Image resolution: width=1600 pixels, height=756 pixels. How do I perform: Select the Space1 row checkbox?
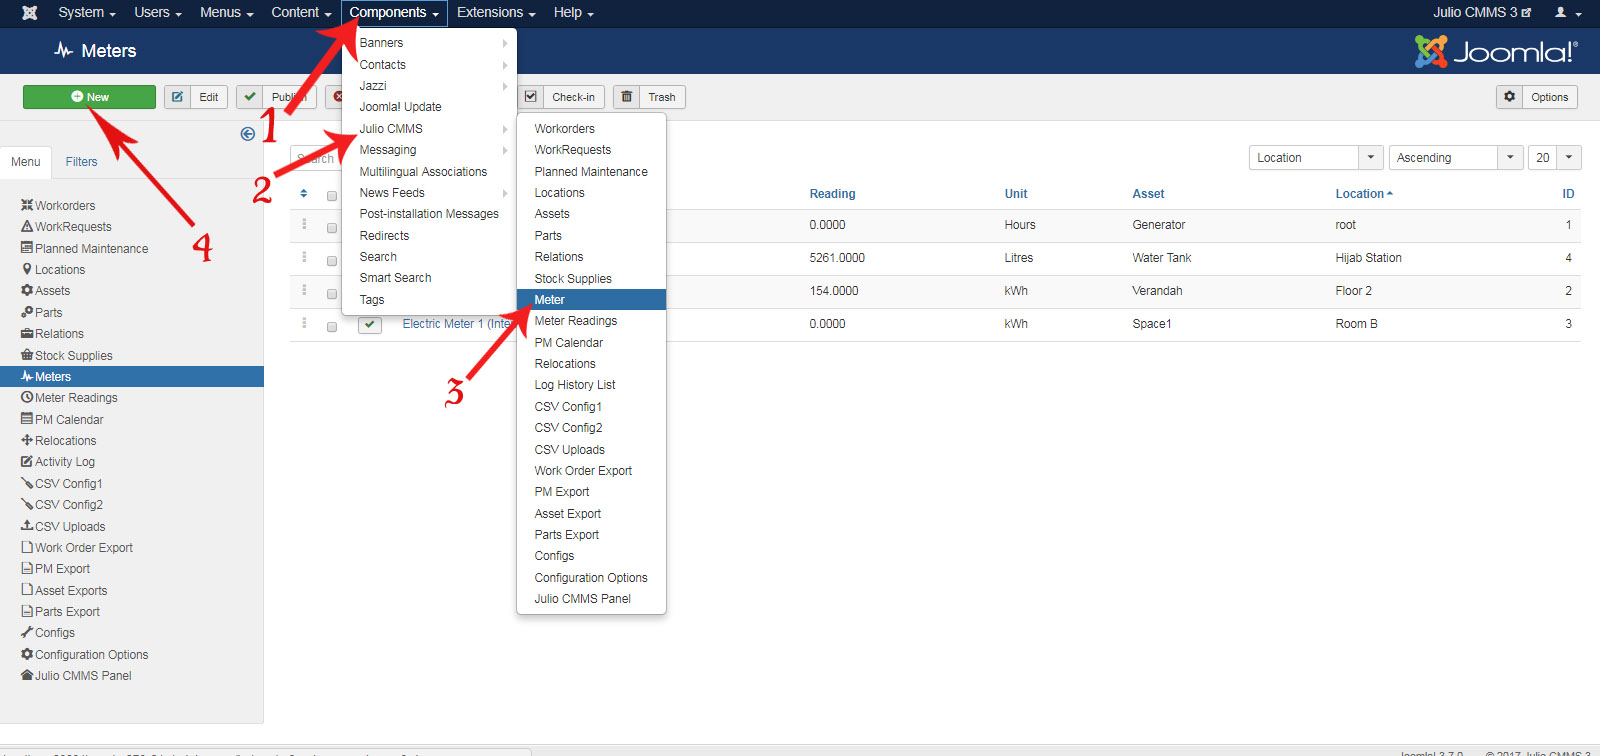[x=332, y=327]
